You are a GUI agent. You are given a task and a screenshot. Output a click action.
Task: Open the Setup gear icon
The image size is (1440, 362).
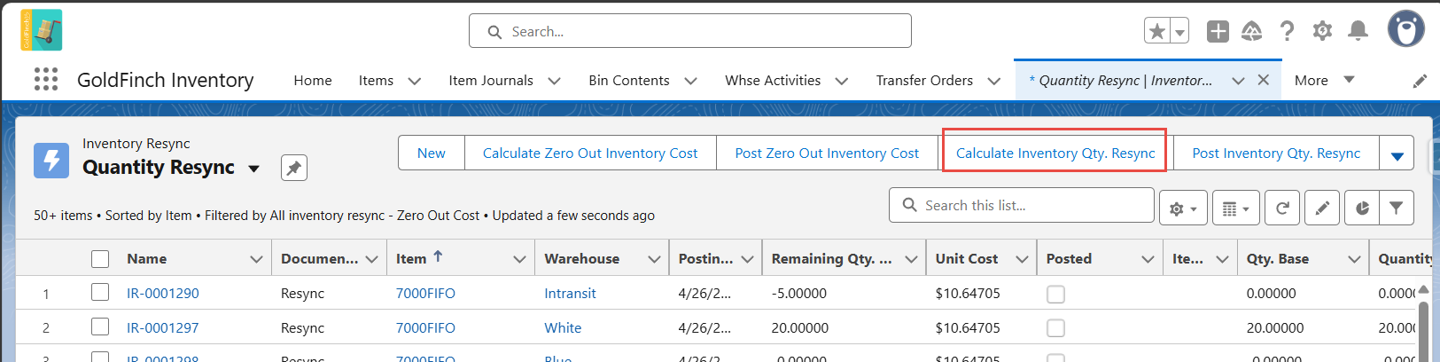point(1322,31)
